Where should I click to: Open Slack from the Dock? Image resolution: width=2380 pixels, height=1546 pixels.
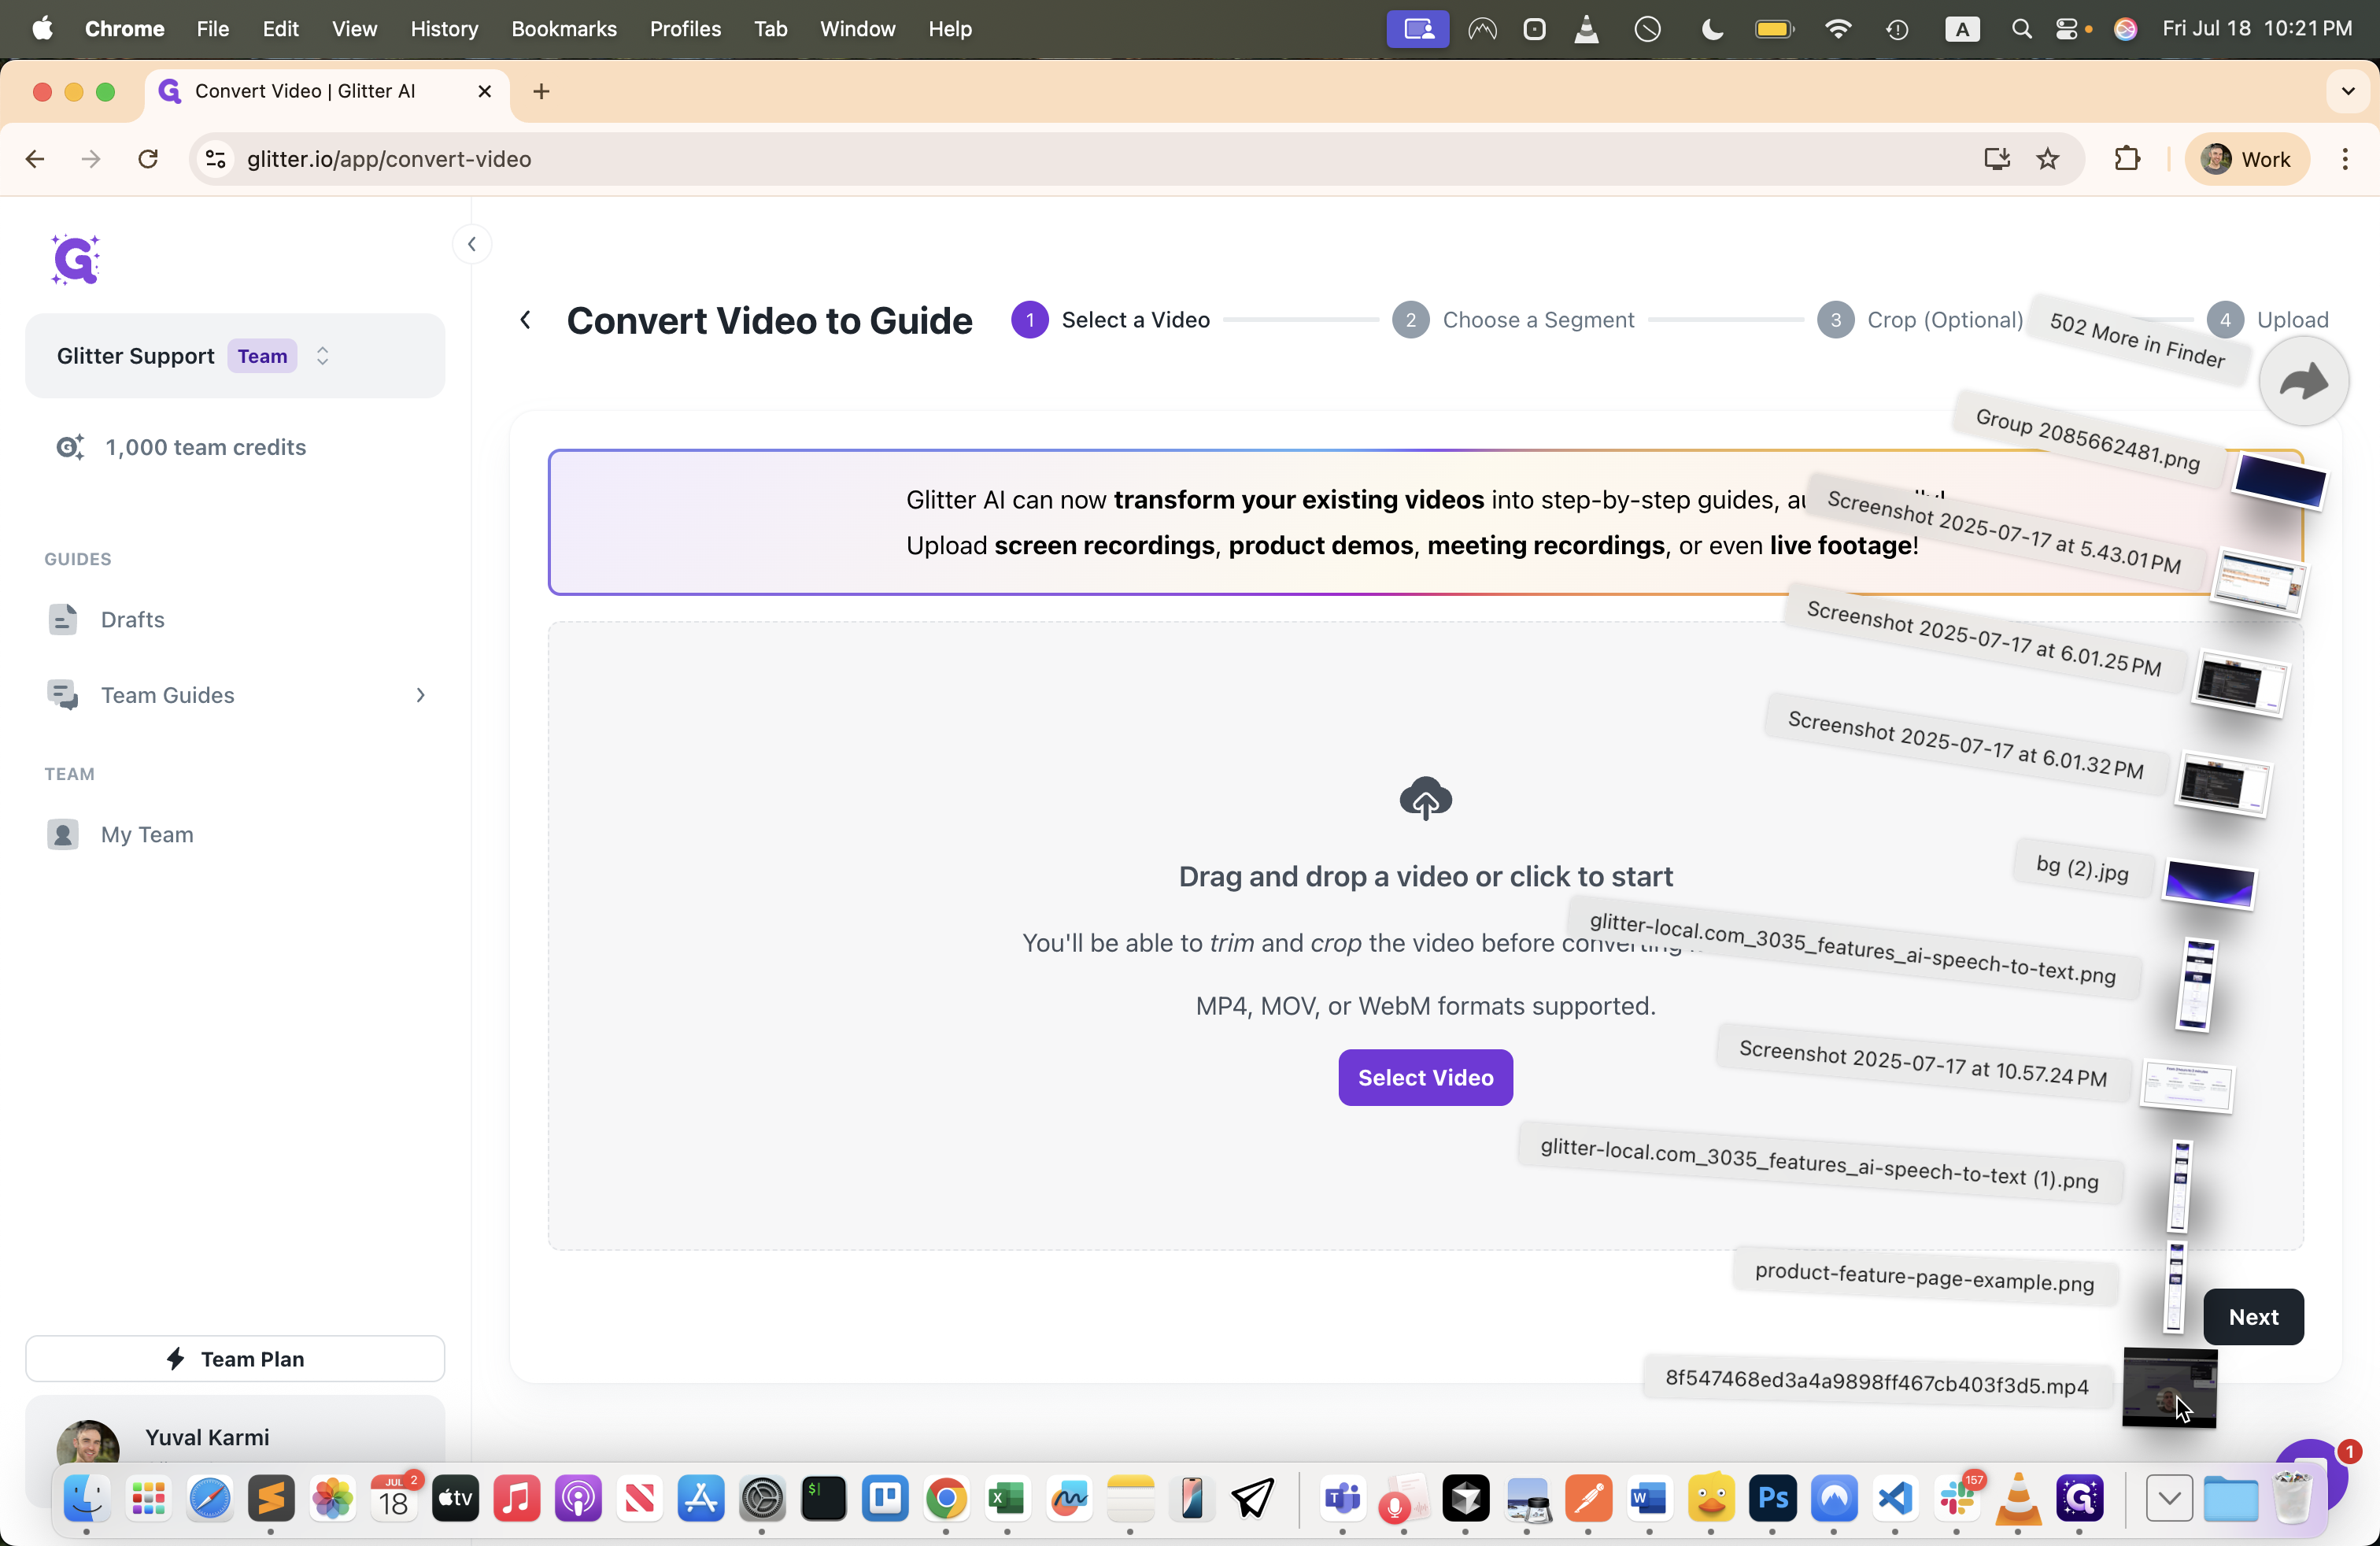click(x=1957, y=1497)
